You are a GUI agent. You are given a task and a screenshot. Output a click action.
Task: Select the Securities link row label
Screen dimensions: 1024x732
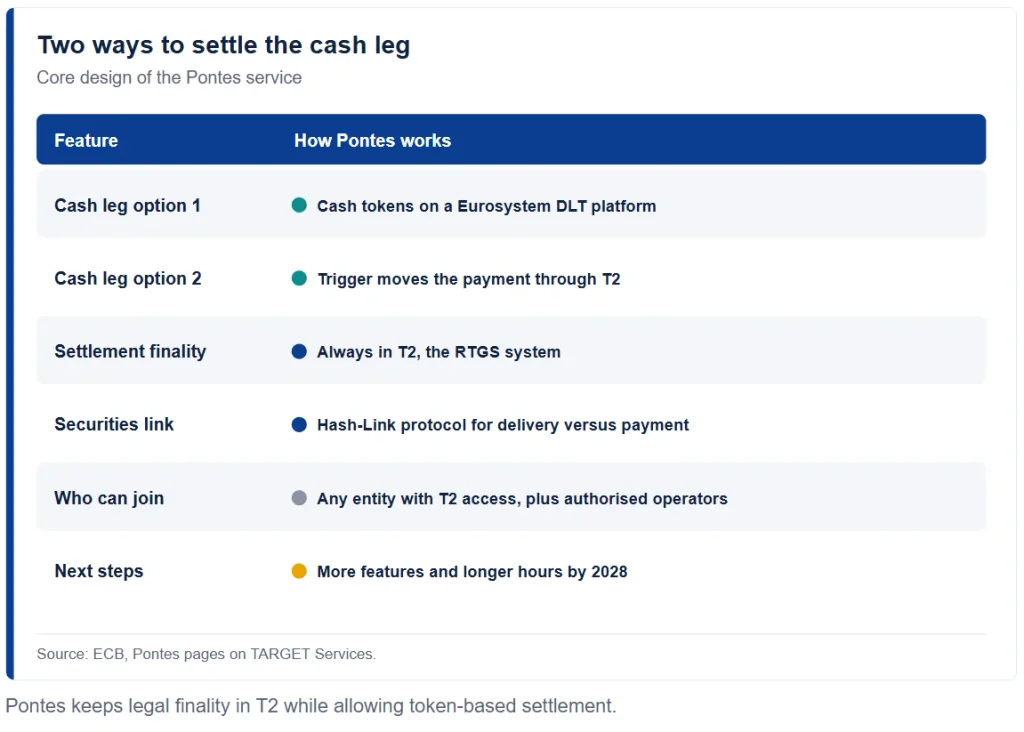tap(114, 424)
